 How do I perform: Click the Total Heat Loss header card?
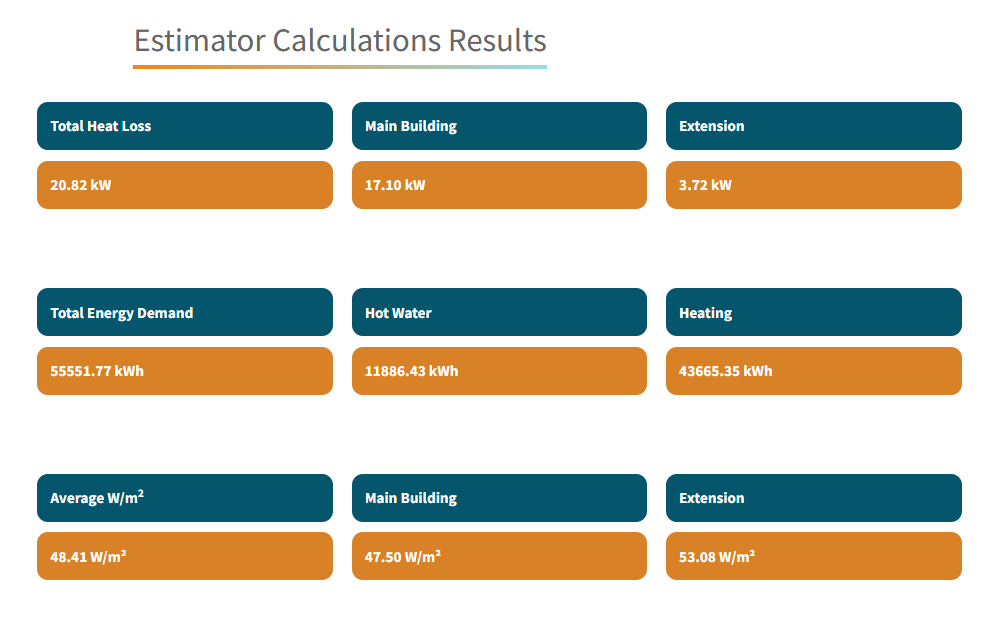[x=185, y=126]
